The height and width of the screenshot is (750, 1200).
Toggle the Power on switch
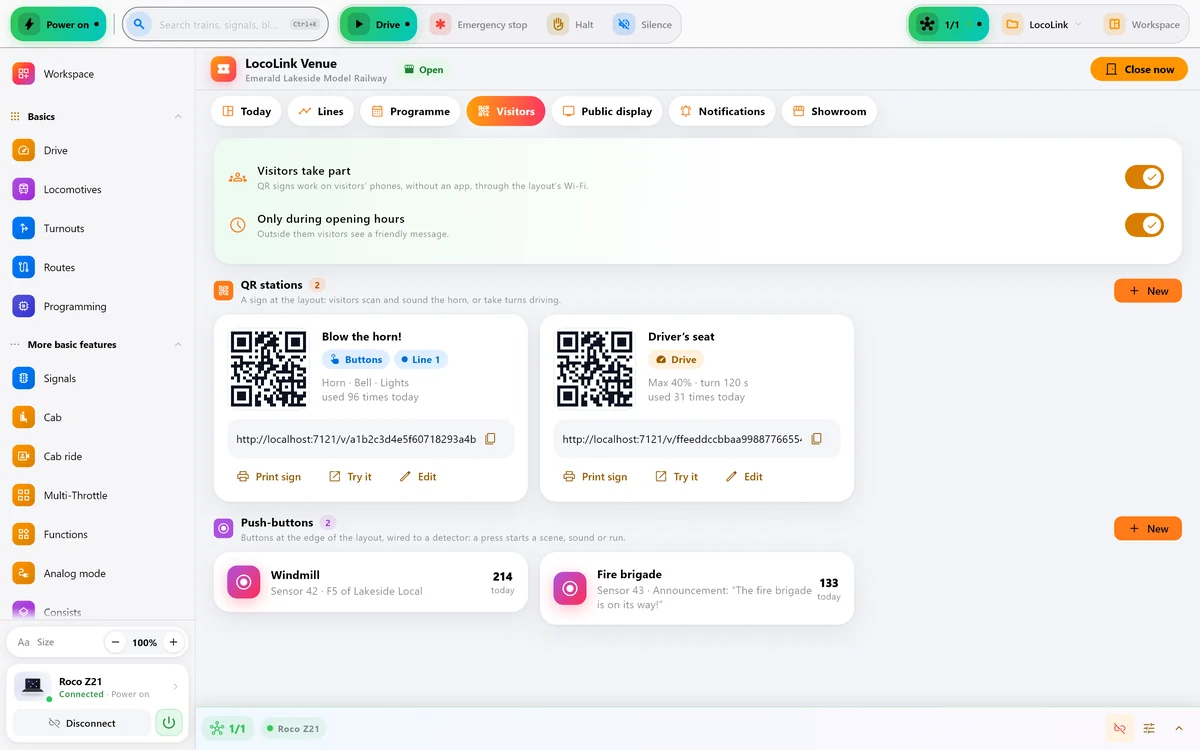(x=58, y=24)
